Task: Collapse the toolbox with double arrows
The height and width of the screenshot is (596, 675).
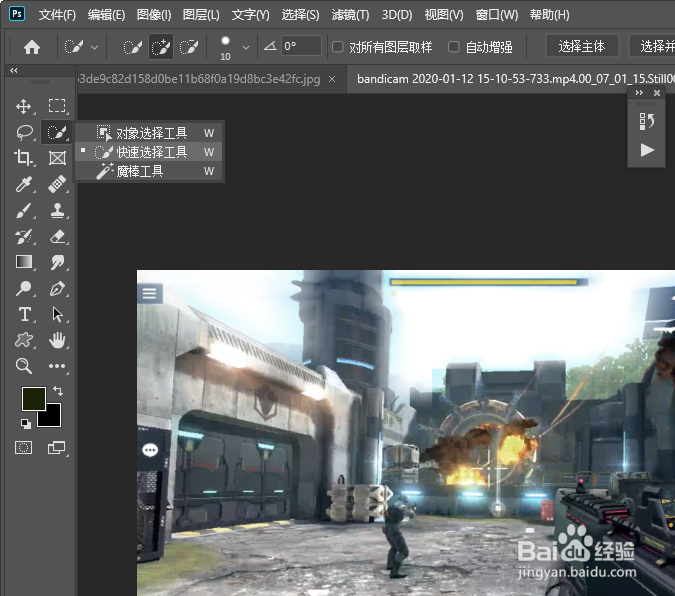Action: [x=14, y=71]
